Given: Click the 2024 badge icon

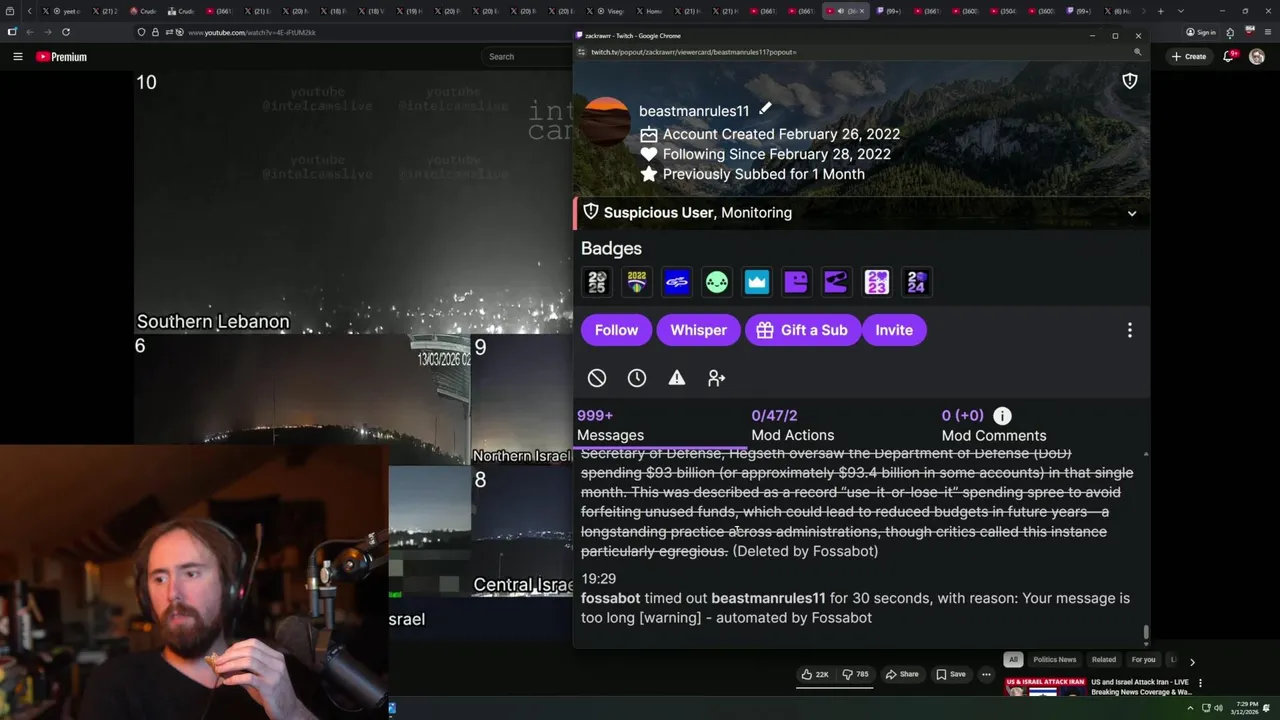Looking at the screenshot, I should coord(917,282).
